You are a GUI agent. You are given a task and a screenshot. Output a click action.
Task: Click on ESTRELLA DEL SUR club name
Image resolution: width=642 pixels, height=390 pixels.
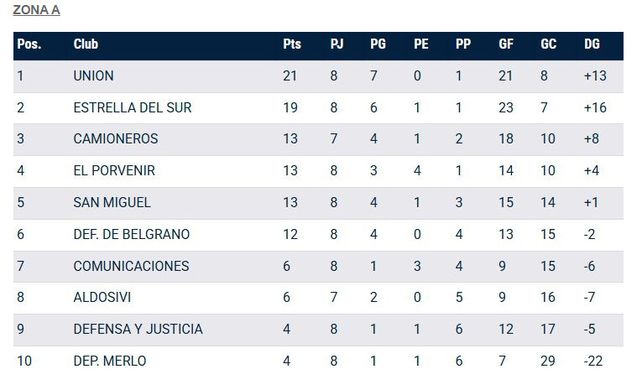point(132,108)
